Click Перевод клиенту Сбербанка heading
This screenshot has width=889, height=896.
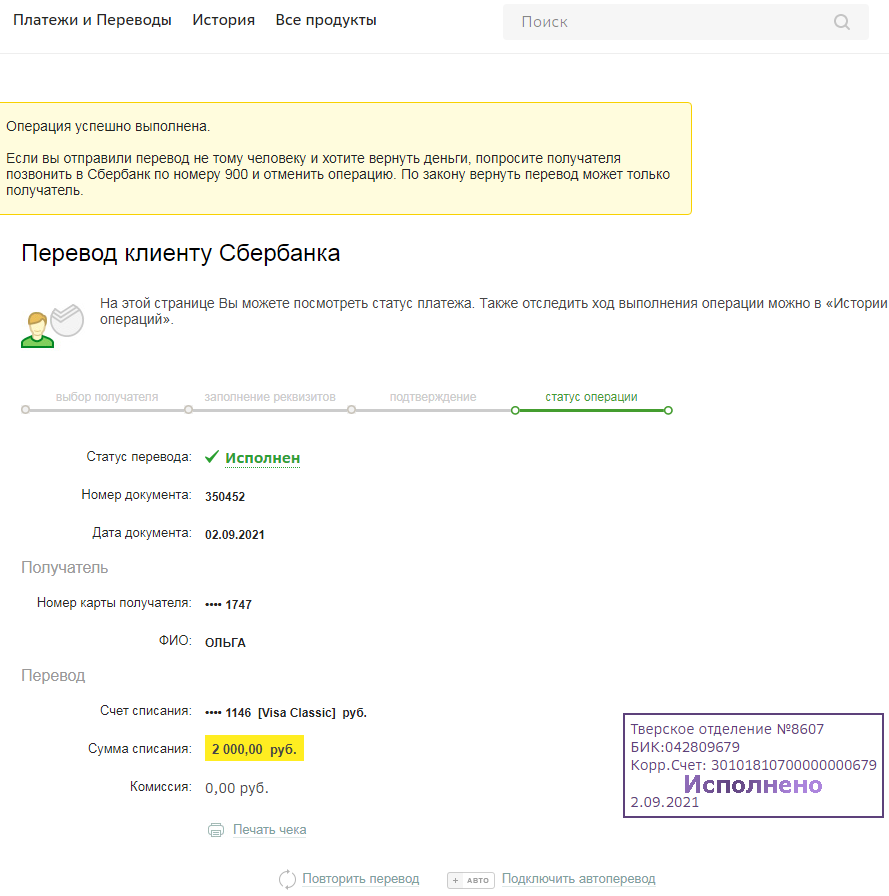pos(181,253)
